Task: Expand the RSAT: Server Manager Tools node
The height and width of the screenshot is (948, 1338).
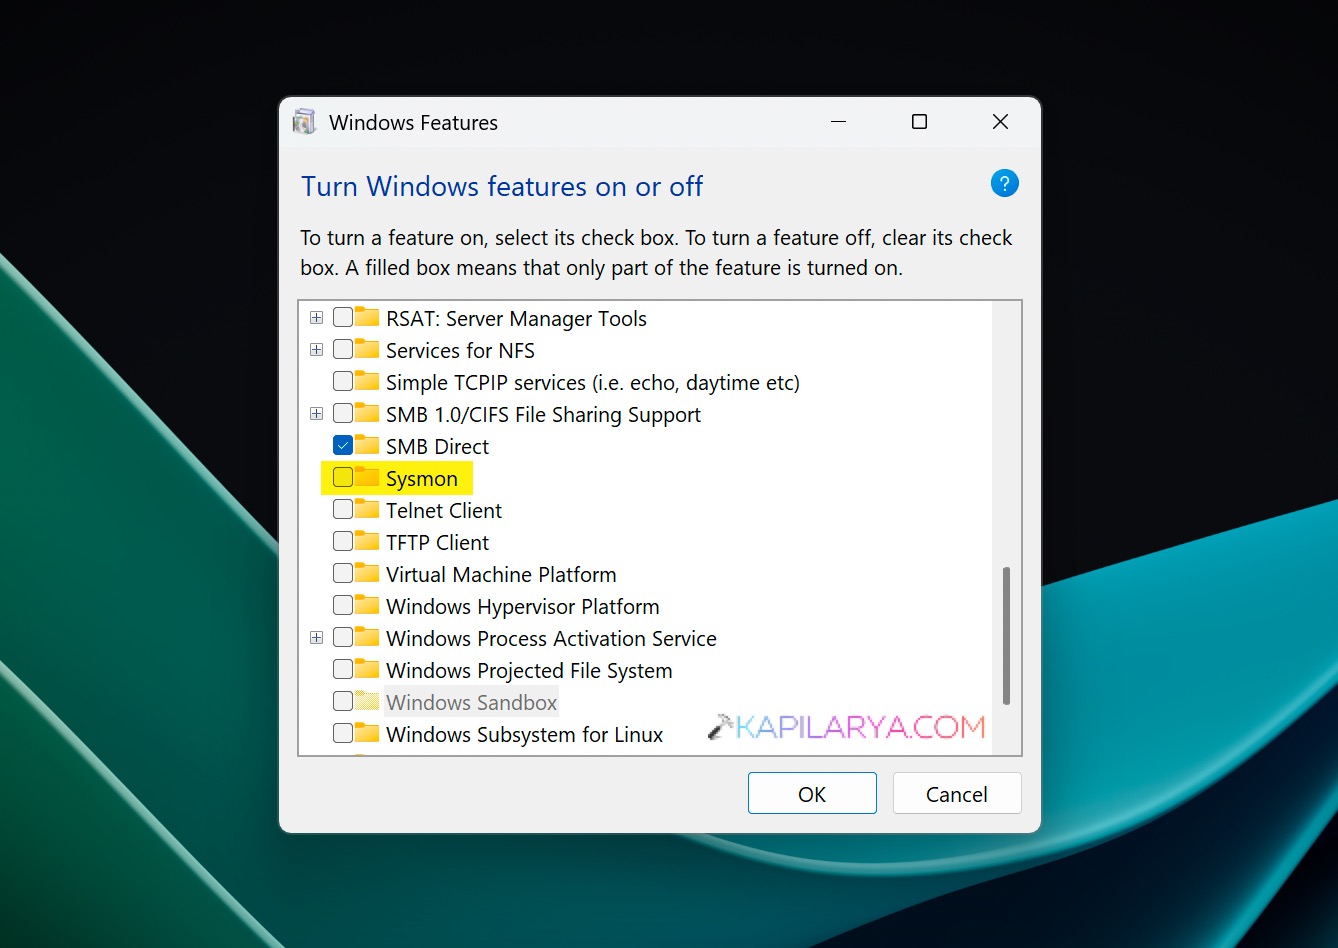Action: 316,317
